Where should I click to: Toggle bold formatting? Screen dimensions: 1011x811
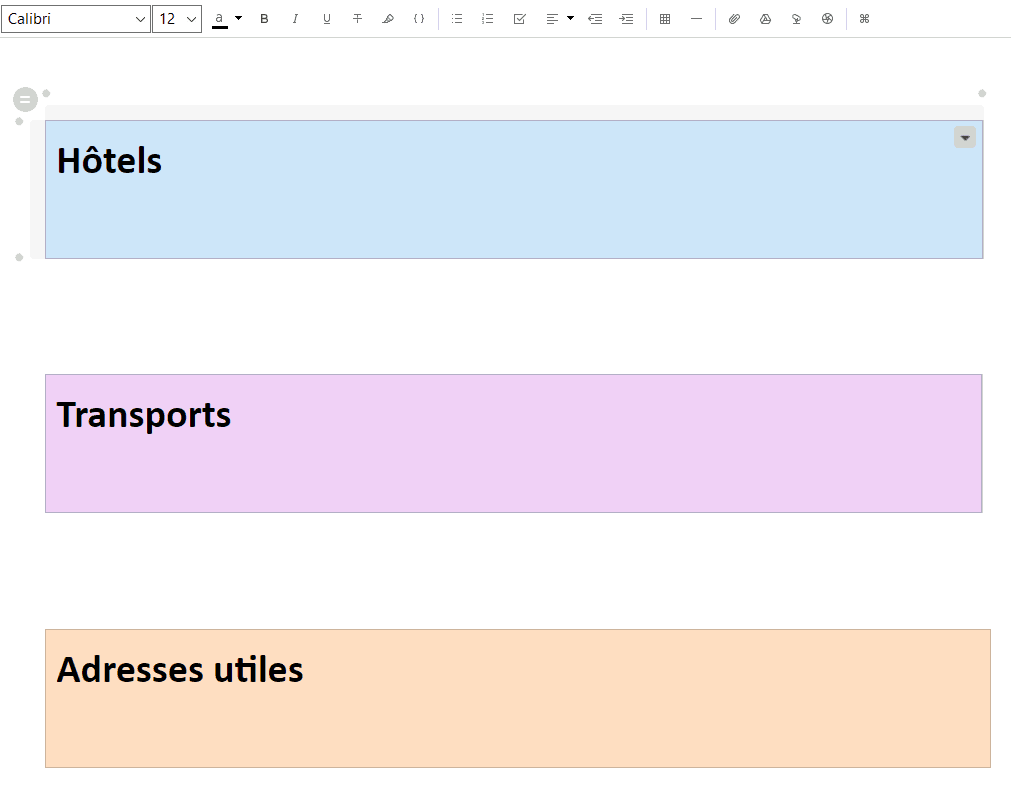tap(264, 18)
